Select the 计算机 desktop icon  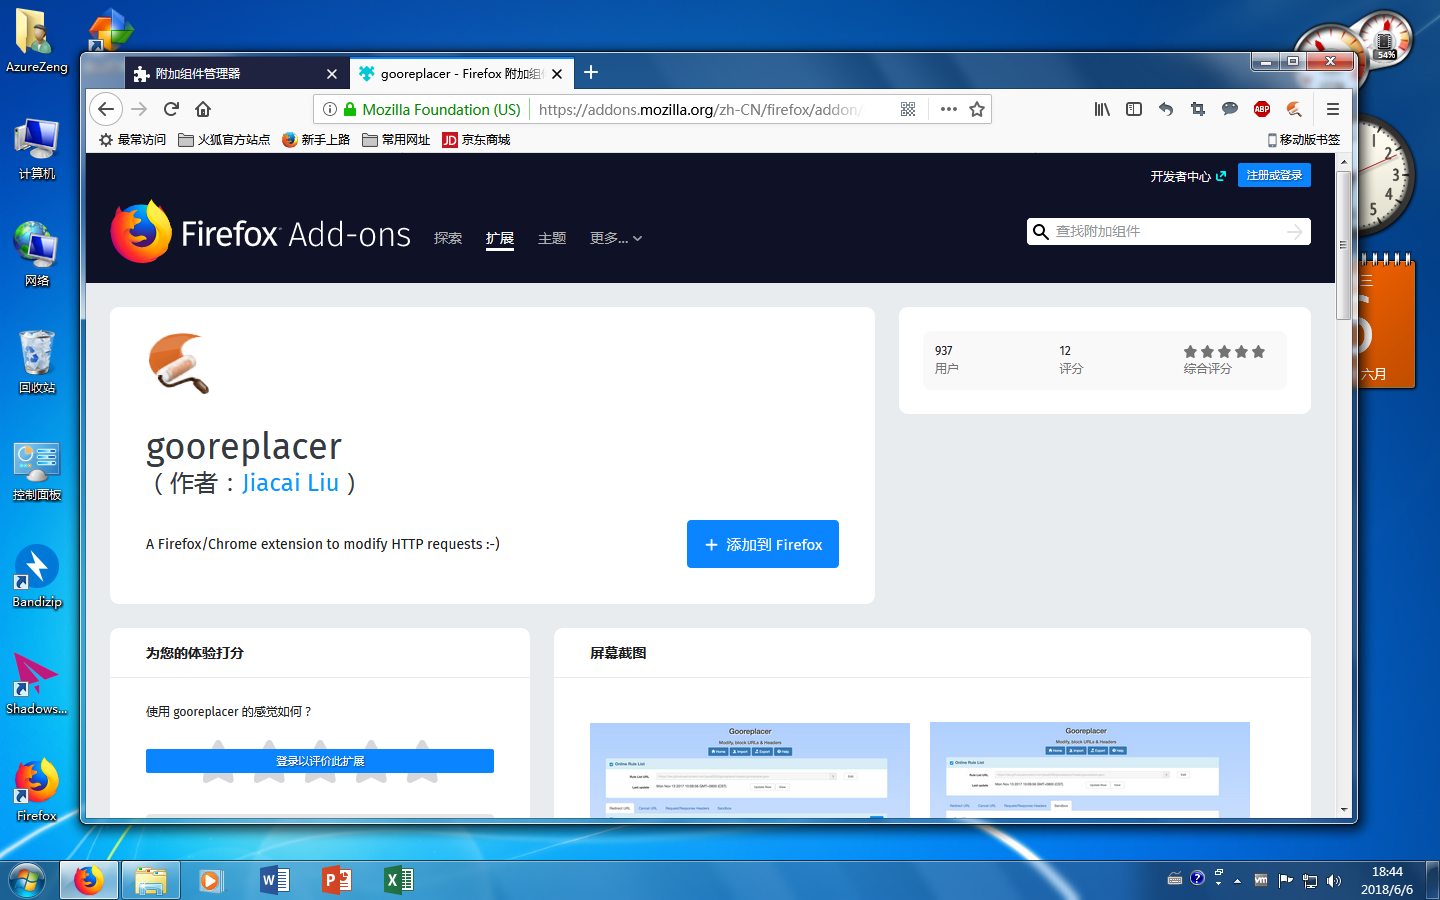(37, 148)
